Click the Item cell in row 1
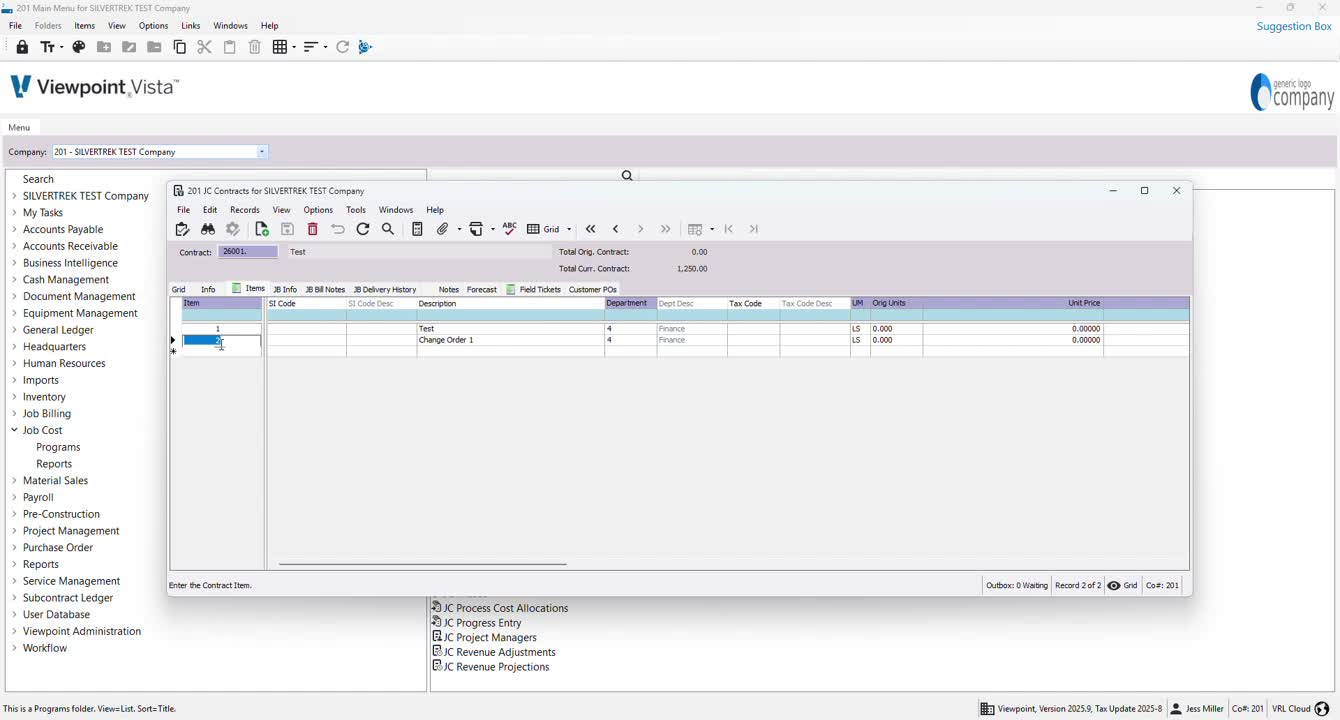The width and height of the screenshot is (1340, 720). click(x=222, y=329)
